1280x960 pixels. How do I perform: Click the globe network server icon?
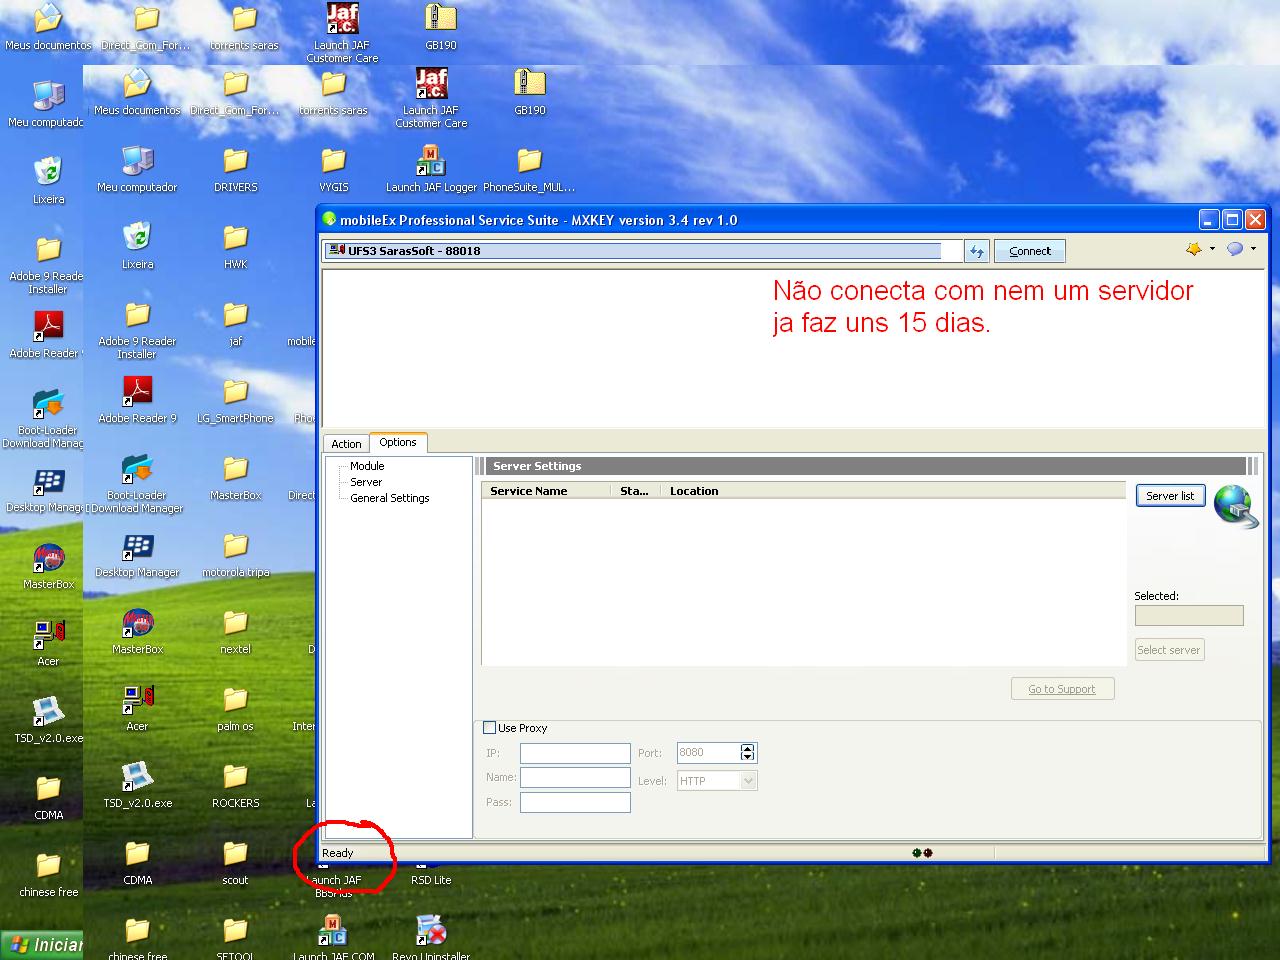(1235, 505)
